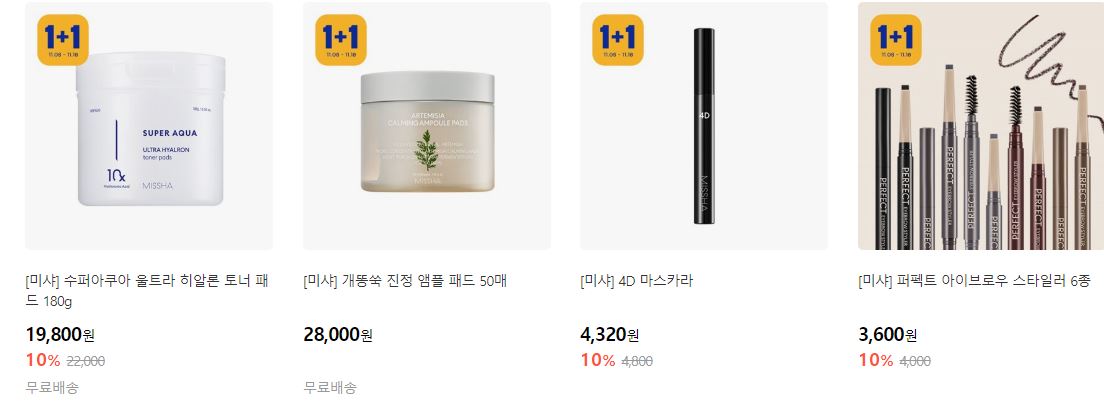Image resolution: width=1104 pixels, height=408 pixels.
Task: Click the 19,800원 price
Action: pyautogui.click(x=60, y=335)
